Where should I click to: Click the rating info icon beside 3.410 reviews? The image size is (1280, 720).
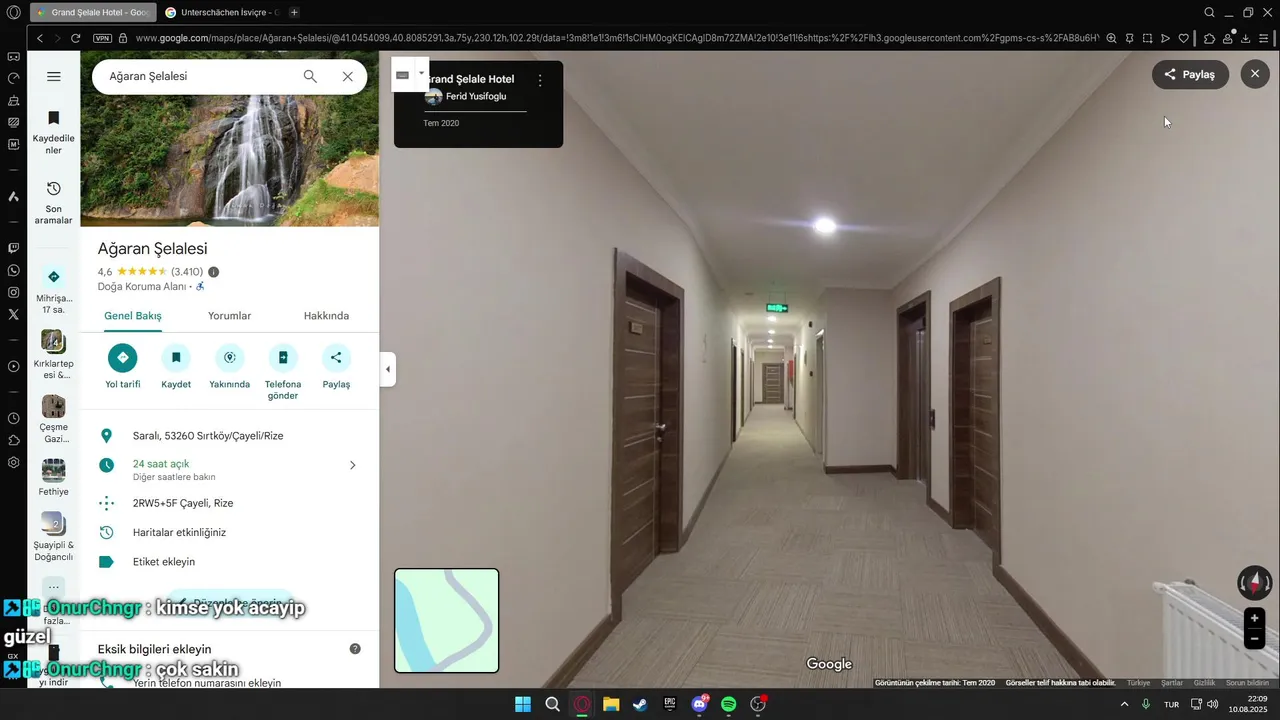[213, 272]
